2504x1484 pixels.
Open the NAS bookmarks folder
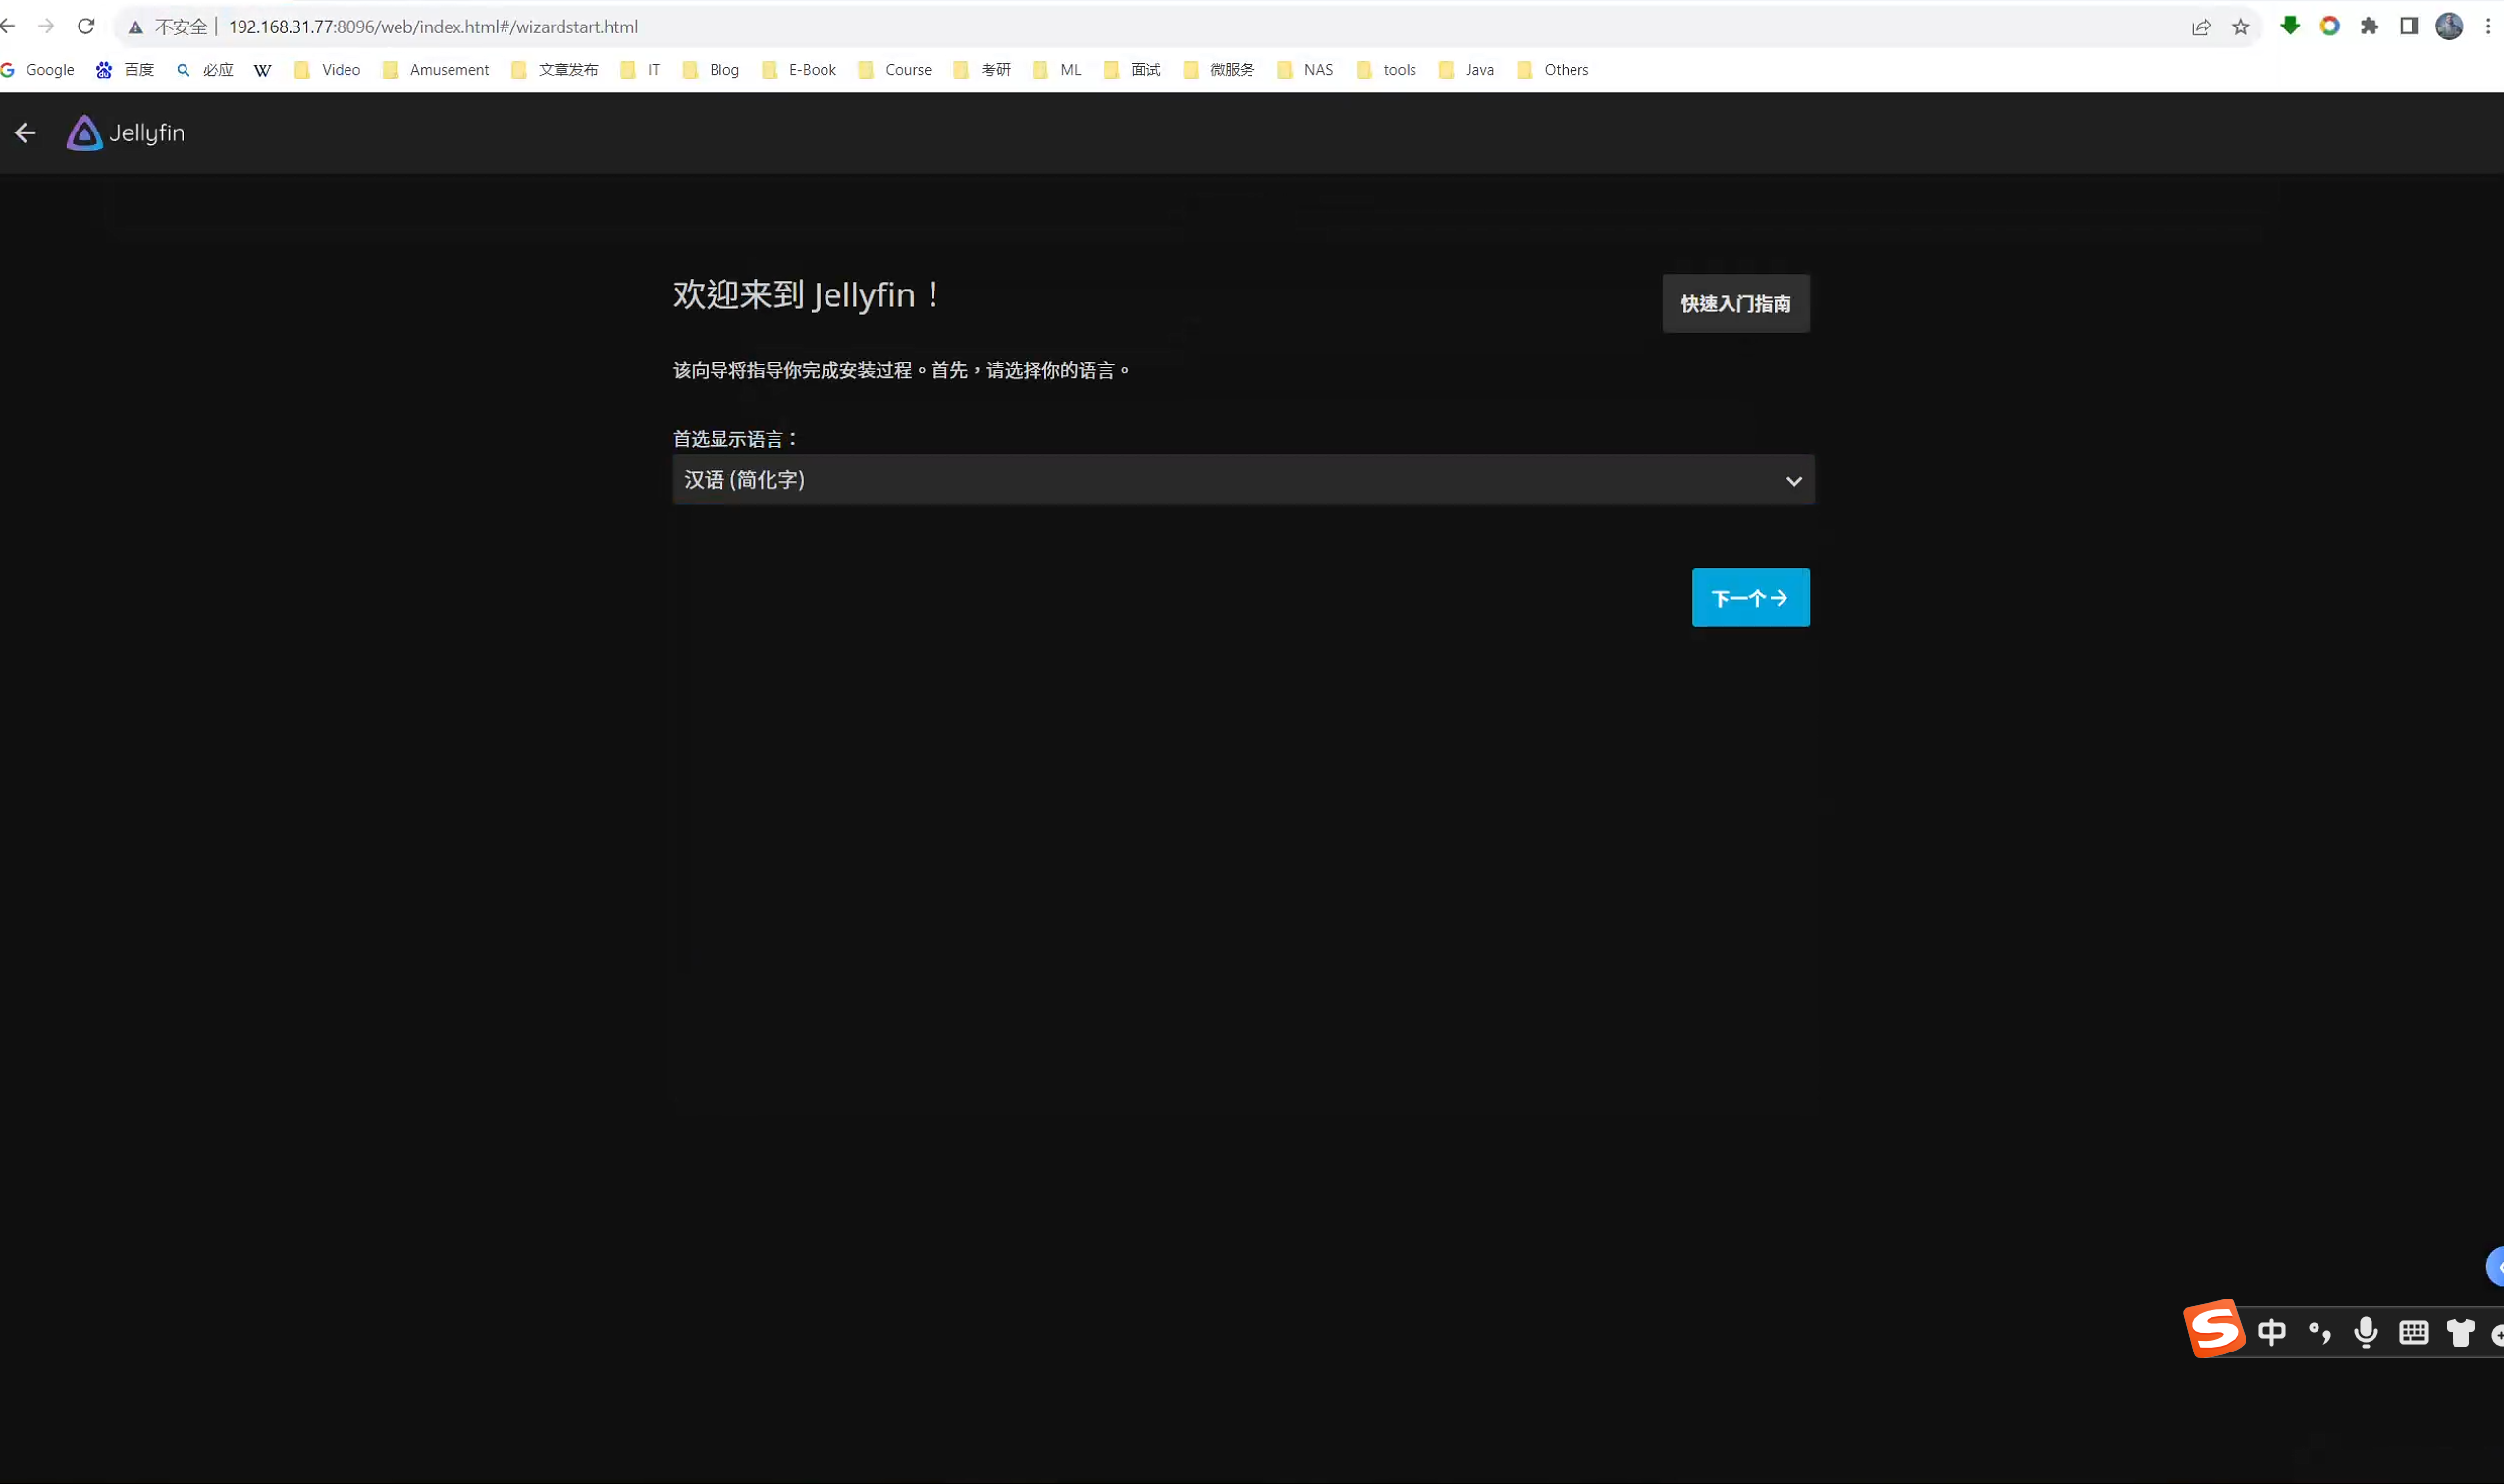coord(1305,70)
